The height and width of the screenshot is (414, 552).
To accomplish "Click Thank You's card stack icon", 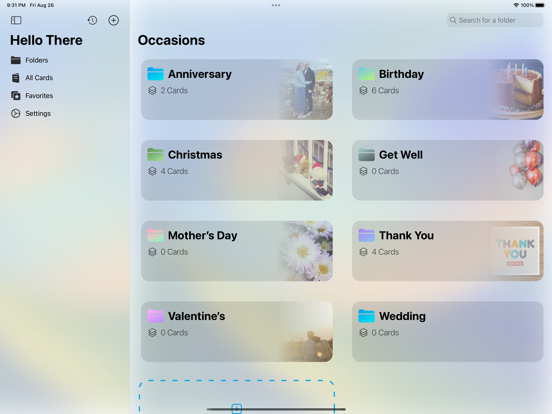I will [x=363, y=252].
